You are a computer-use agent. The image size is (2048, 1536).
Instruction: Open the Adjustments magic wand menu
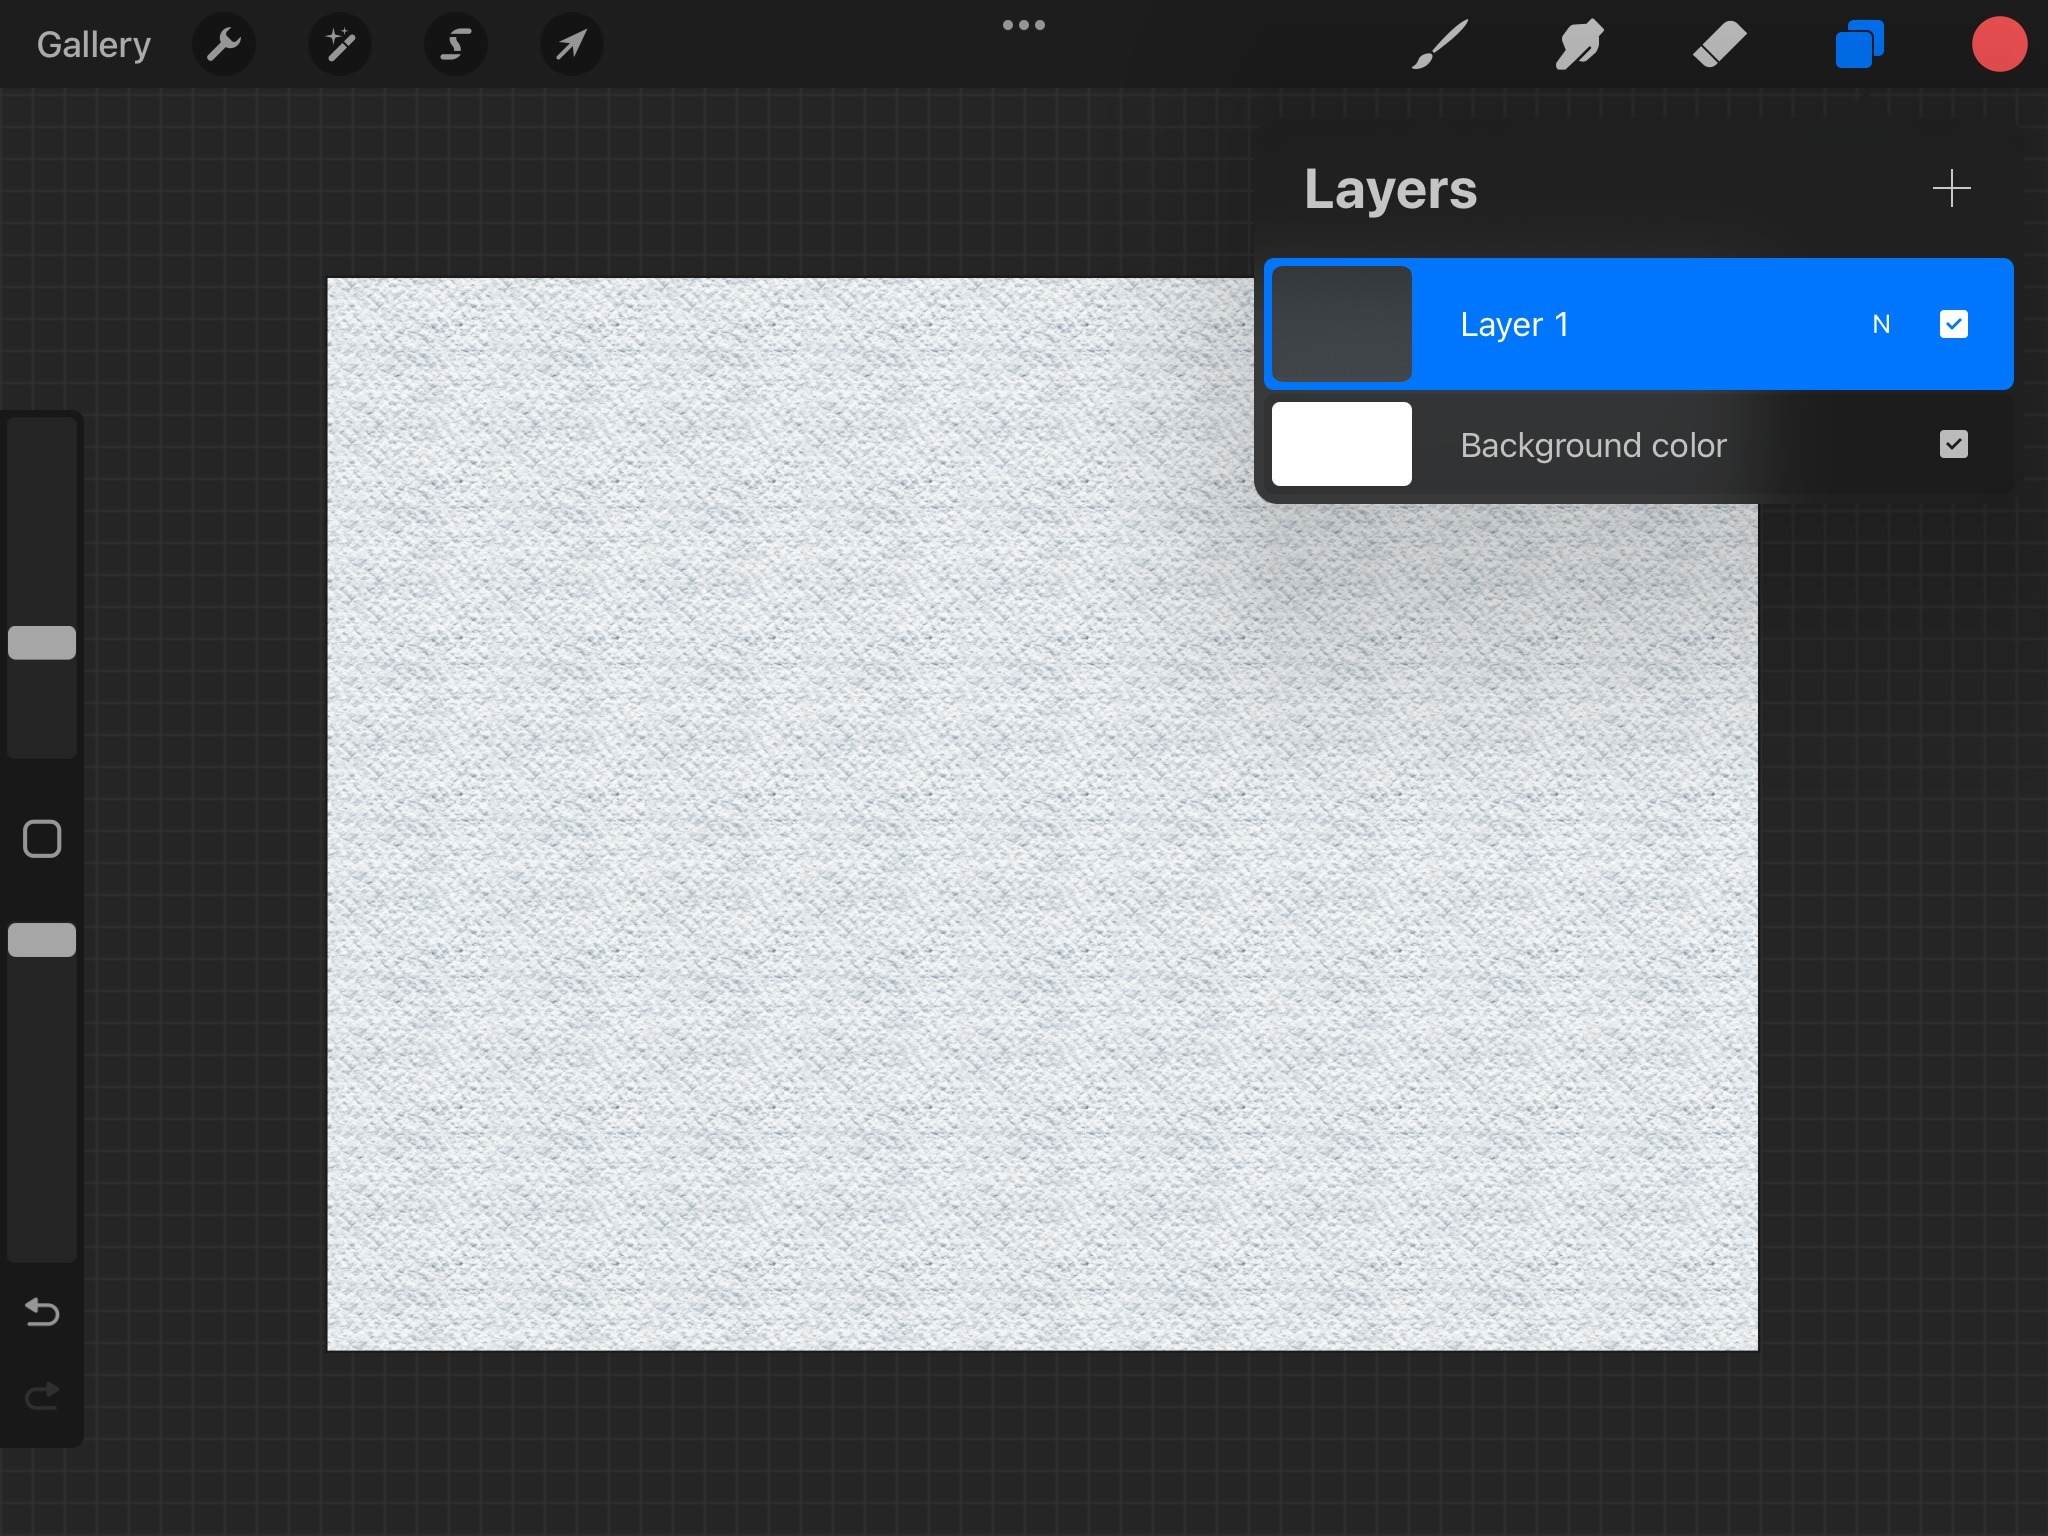[x=340, y=44]
